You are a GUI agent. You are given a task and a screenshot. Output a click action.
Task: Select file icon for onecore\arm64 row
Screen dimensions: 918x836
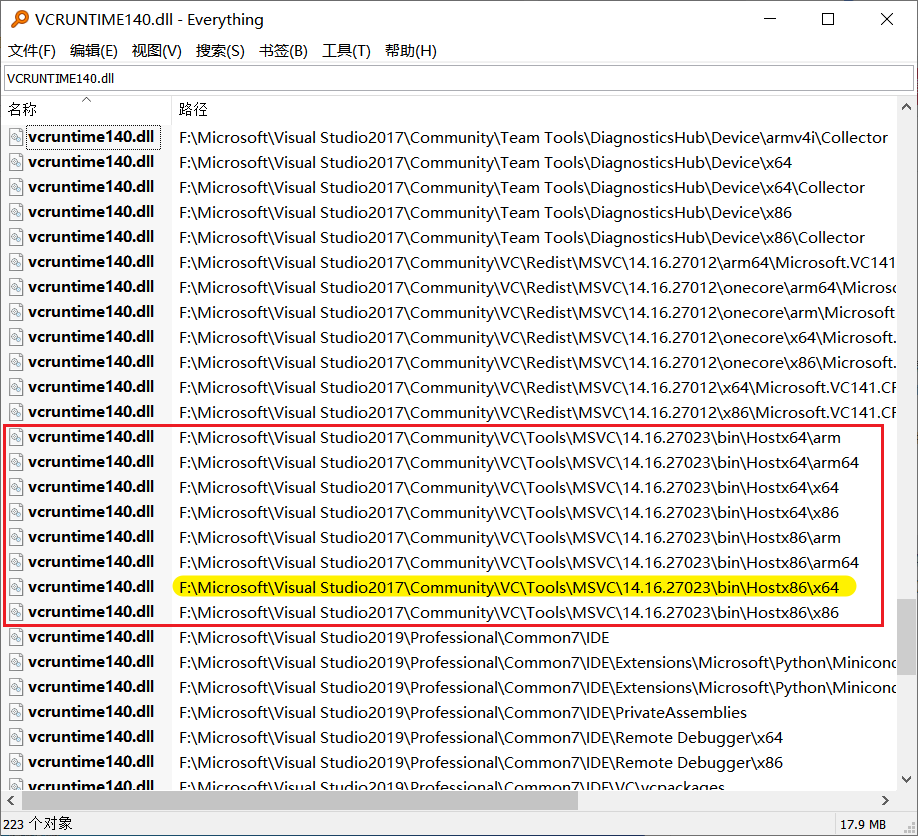16,287
